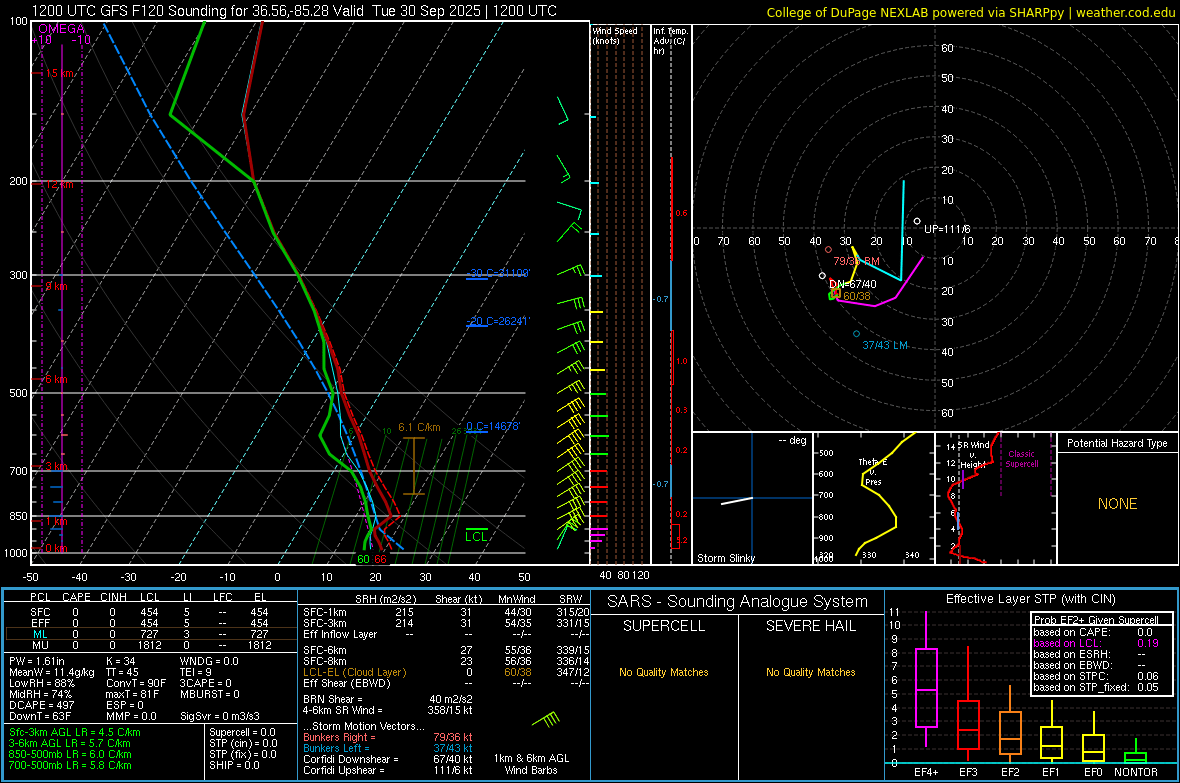Viewport: 1180px width, 783px height.
Task: Click the SigSvr = 0 m3/s3 value
Action: click(x=220, y=716)
